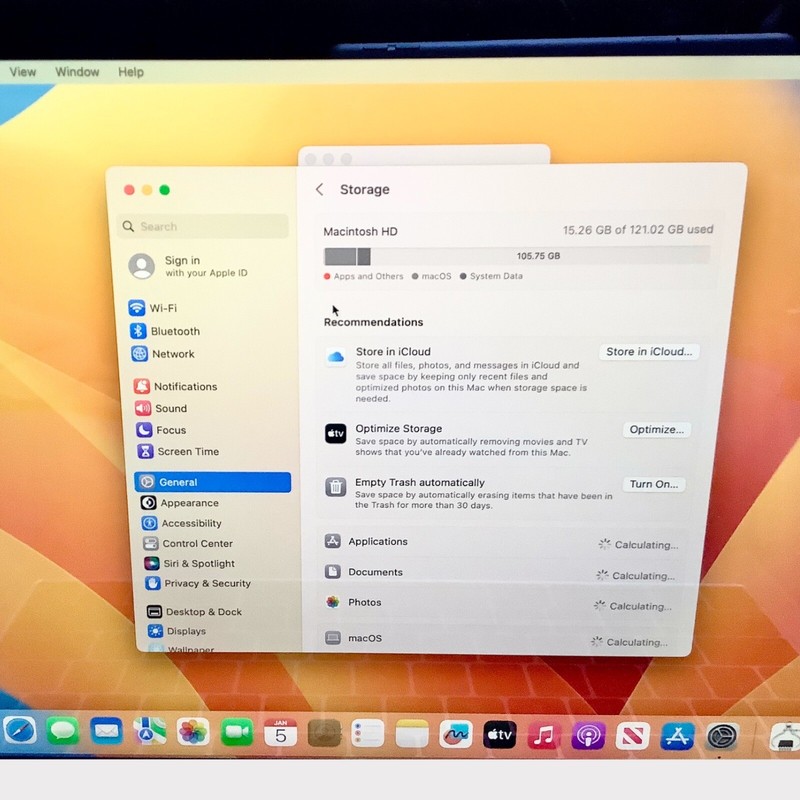Open Desktop & Dock settings
The height and width of the screenshot is (800, 800).
[194, 612]
